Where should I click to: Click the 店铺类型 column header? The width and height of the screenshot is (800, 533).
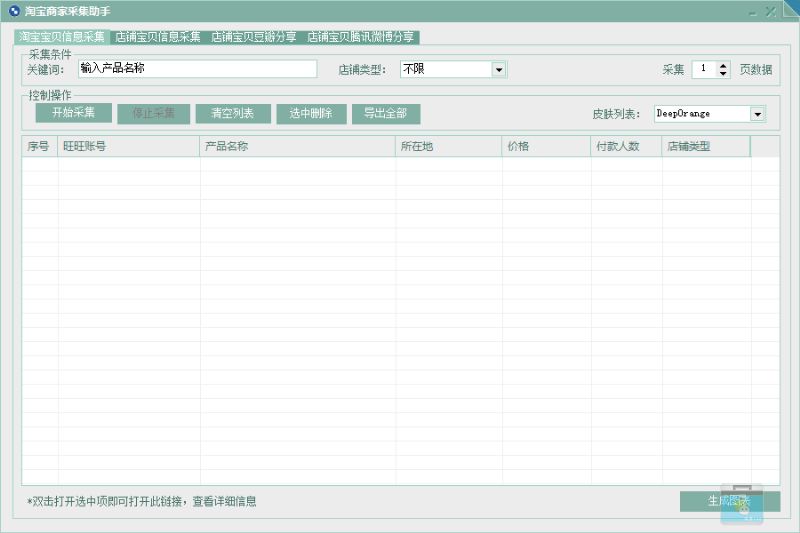pos(706,146)
